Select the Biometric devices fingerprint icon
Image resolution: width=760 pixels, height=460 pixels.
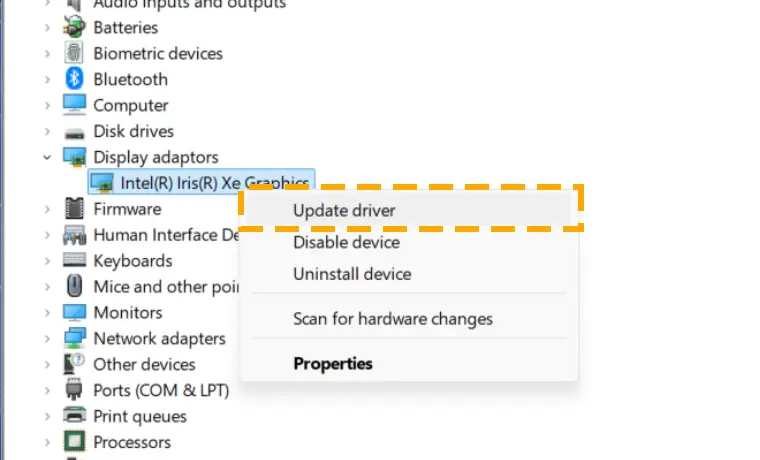click(74, 53)
